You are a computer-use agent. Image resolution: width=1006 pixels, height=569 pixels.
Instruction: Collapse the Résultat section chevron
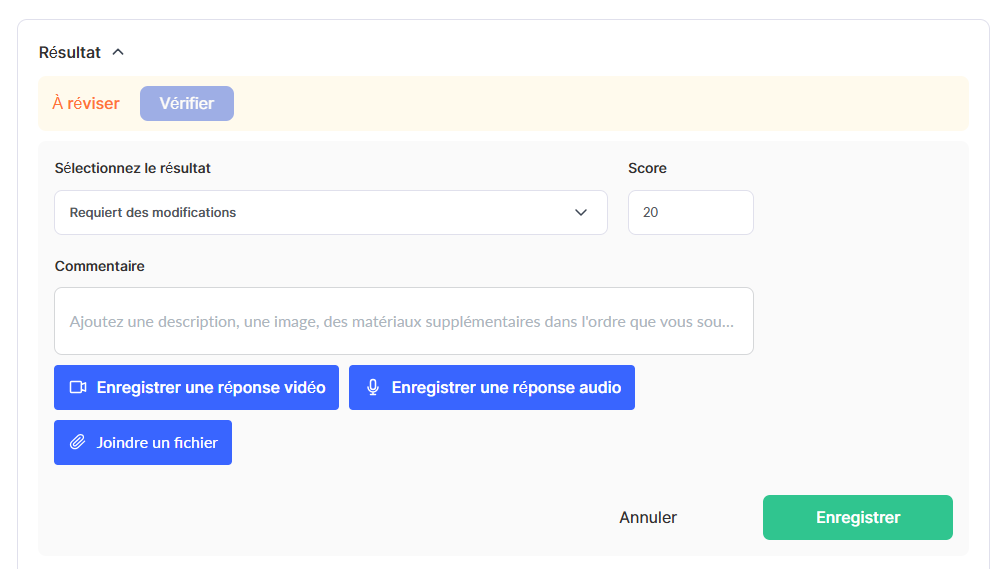click(118, 52)
